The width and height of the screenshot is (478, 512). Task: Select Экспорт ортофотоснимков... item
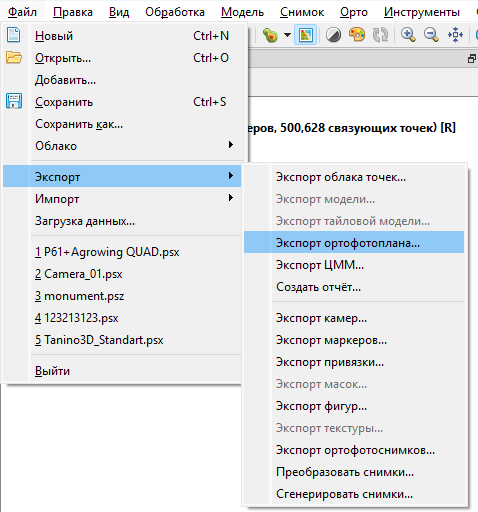[354, 450]
